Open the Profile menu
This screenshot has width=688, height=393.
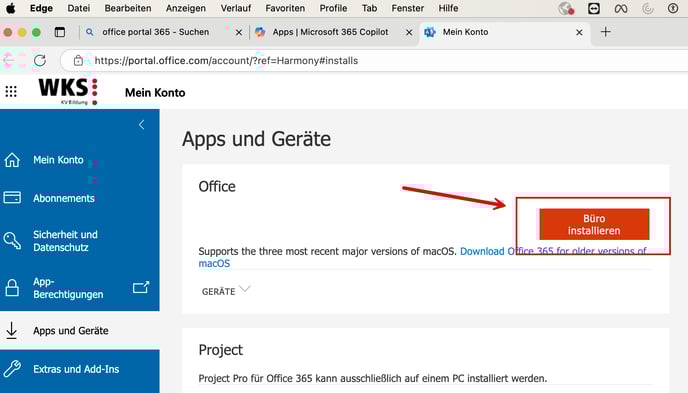(x=333, y=8)
